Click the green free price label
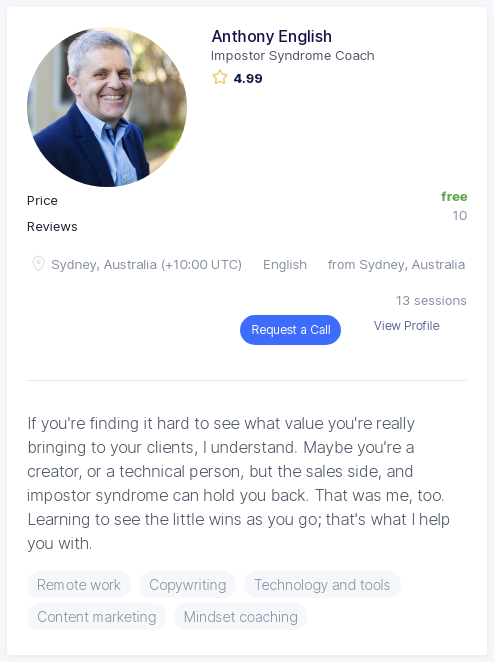This screenshot has height=662, width=494. pyautogui.click(x=454, y=197)
